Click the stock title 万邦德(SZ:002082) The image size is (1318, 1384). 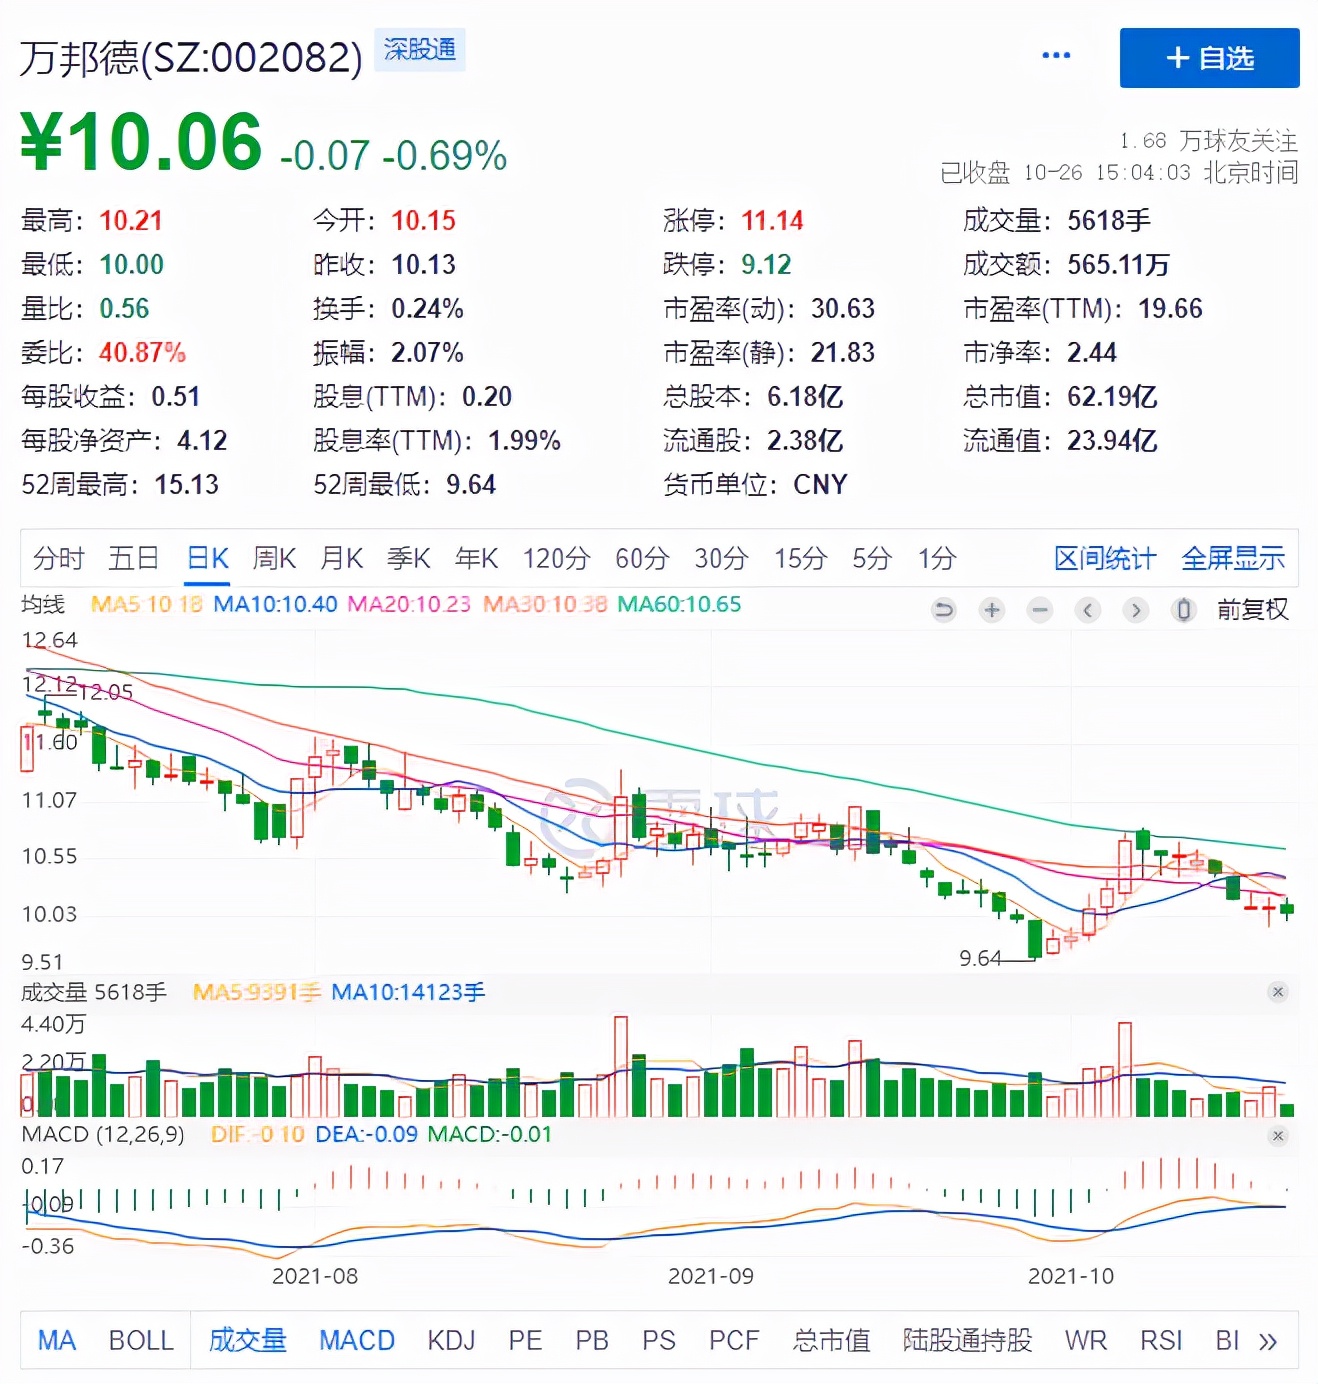coord(191,58)
